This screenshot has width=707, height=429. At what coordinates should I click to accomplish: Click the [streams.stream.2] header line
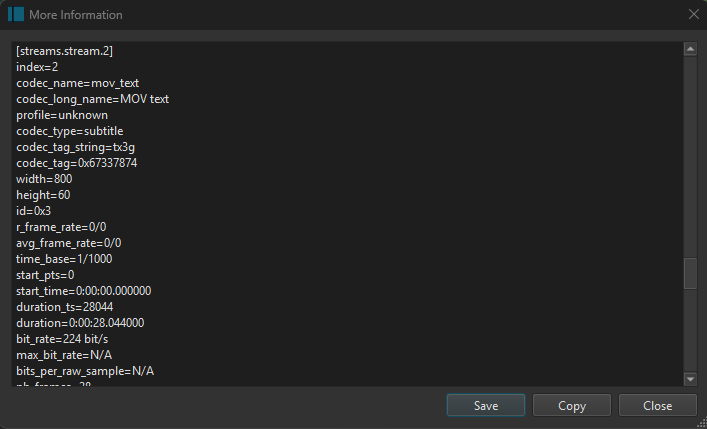(x=69, y=51)
